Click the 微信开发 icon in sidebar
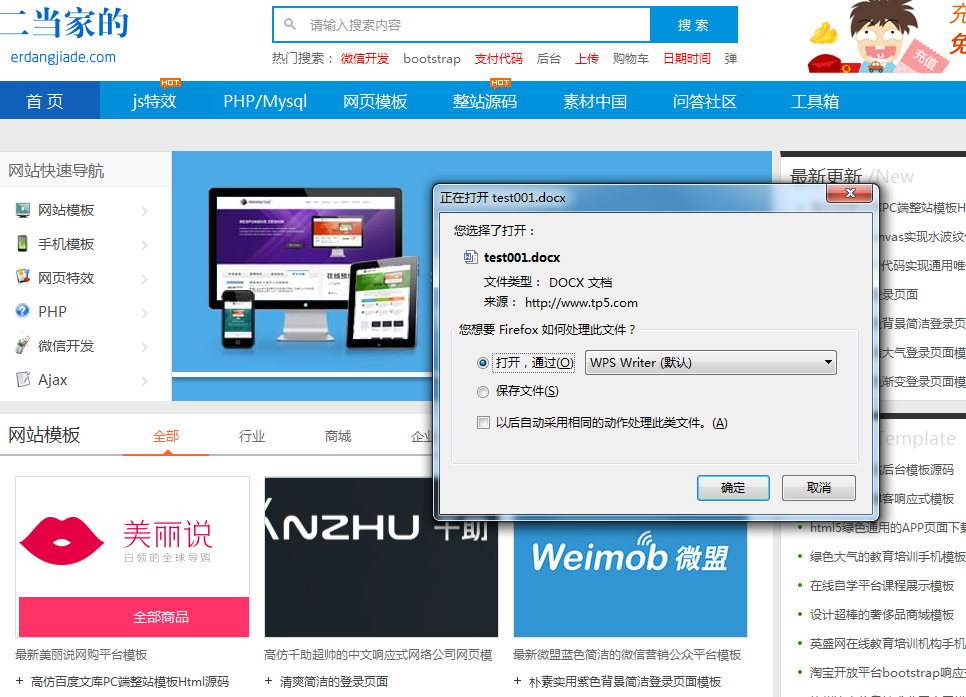The image size is (966, 697). [22, 344]
